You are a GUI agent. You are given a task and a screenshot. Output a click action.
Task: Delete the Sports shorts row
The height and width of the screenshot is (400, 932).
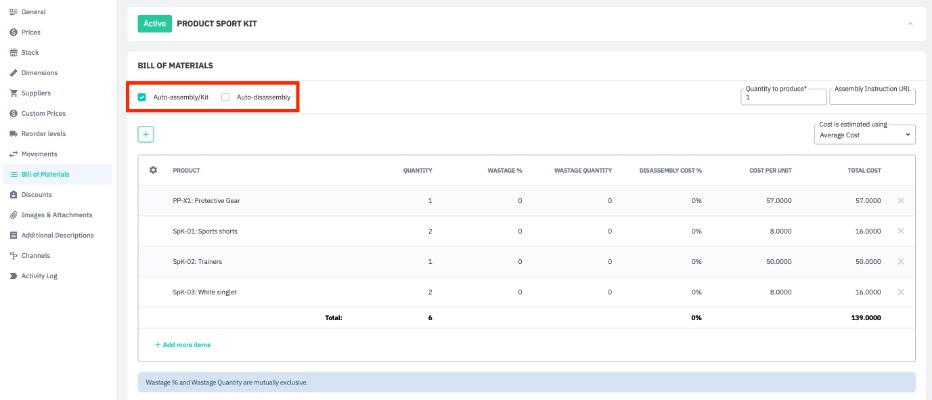pos(900,231)
